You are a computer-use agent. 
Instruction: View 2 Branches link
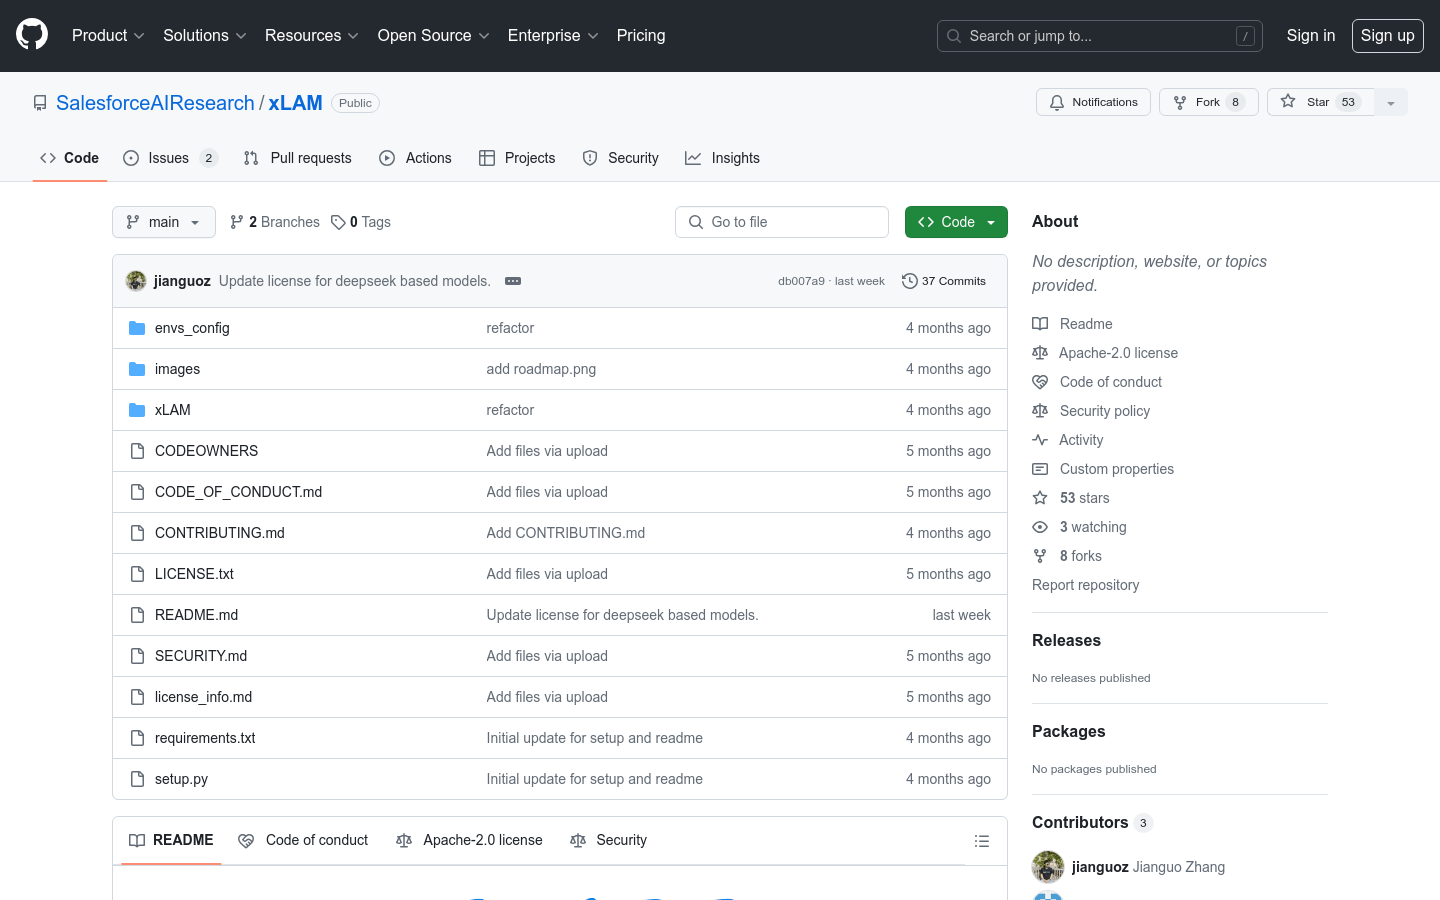[x=275, y=222]
